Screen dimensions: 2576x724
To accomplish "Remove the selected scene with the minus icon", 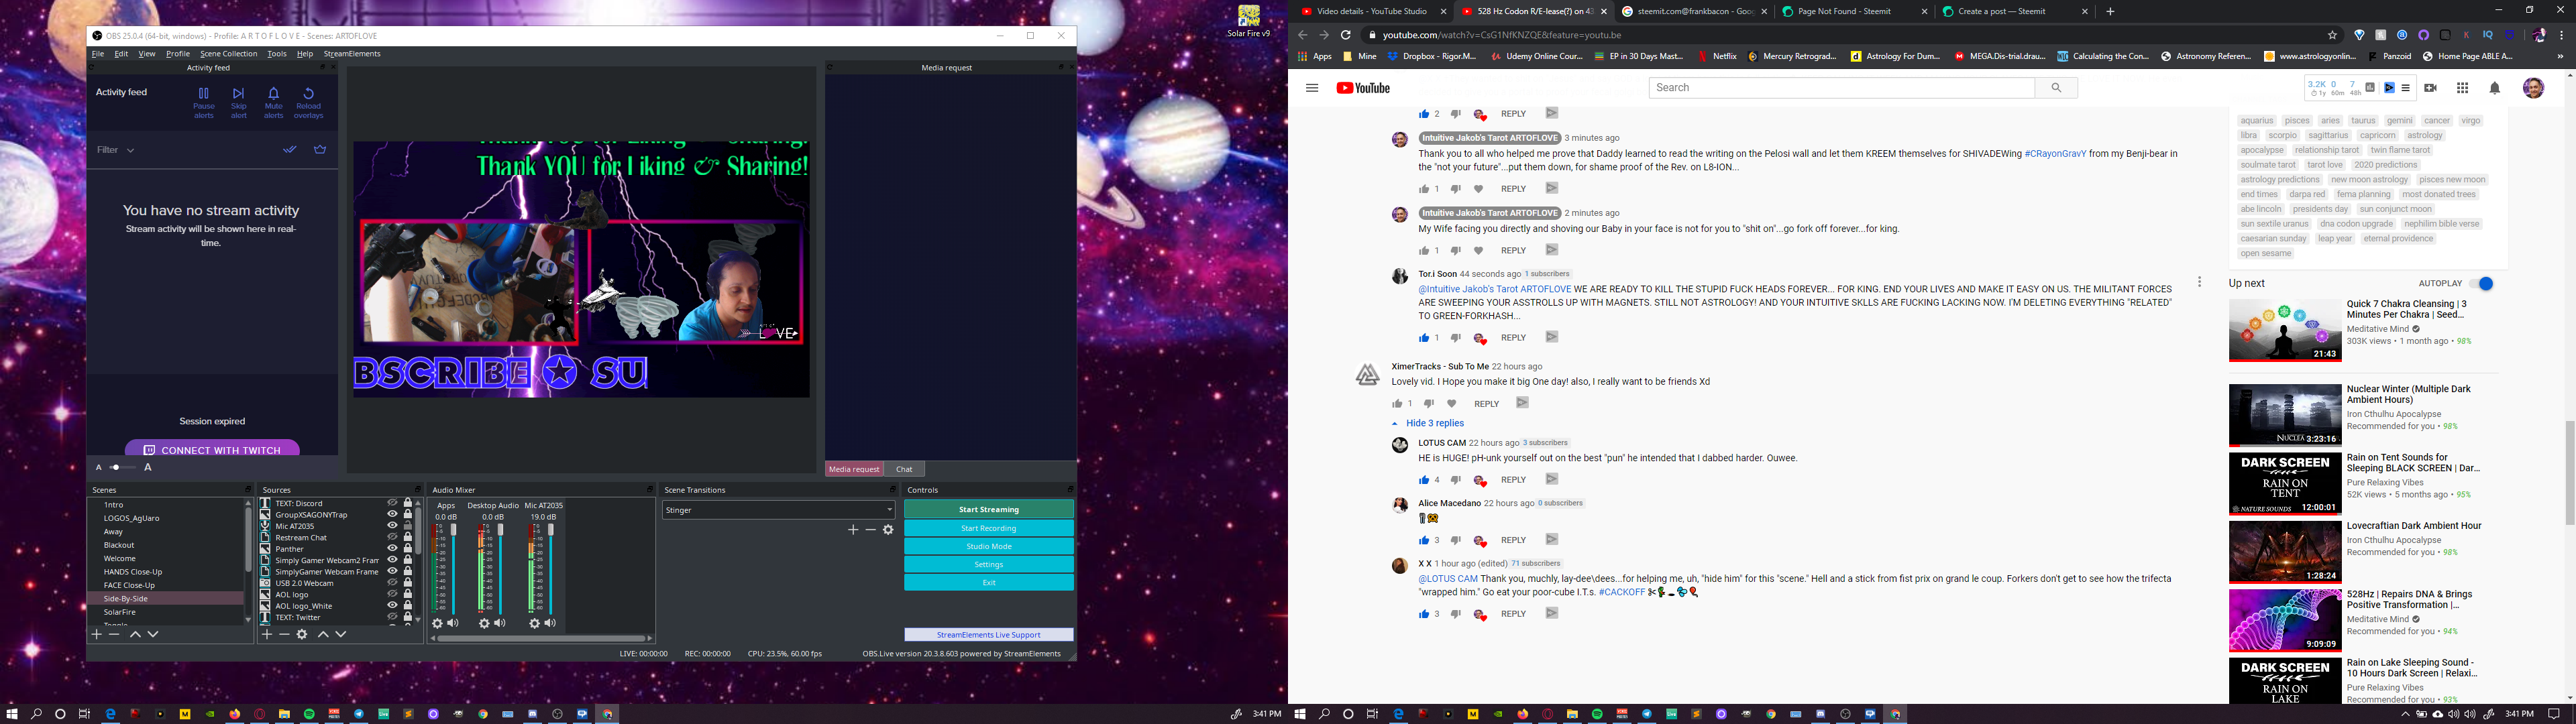I will [114, 634].
